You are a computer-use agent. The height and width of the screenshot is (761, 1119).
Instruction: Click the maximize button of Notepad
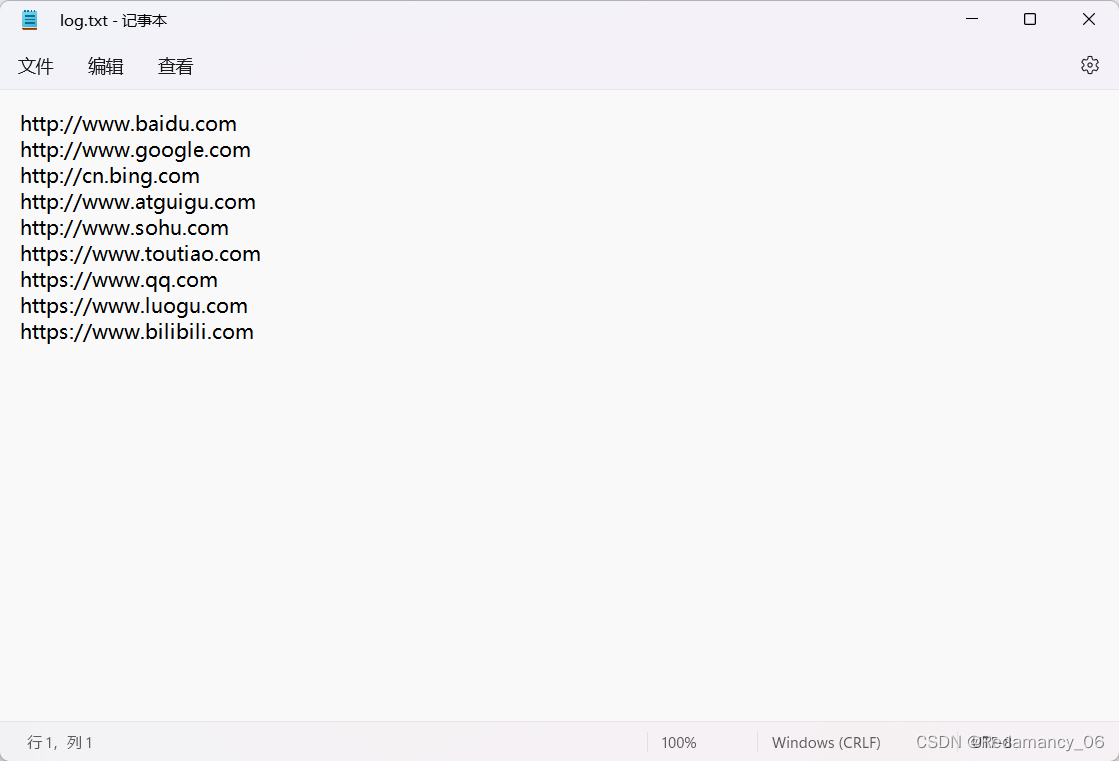point(1029,19)
